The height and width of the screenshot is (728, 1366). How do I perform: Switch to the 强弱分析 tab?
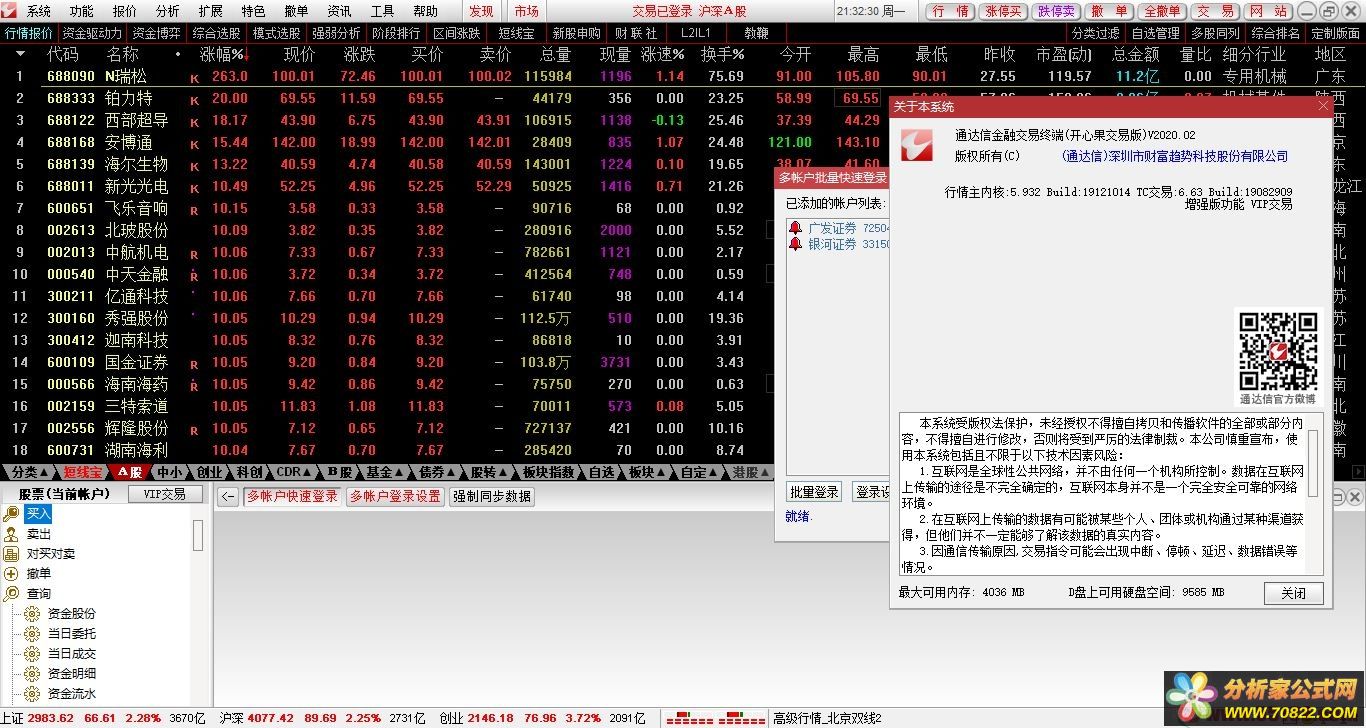click(336, 33)
